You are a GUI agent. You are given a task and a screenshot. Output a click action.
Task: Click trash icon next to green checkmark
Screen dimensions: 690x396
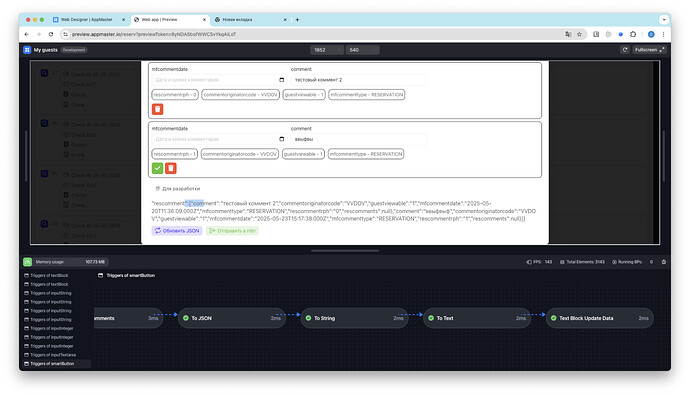point(171,168)
